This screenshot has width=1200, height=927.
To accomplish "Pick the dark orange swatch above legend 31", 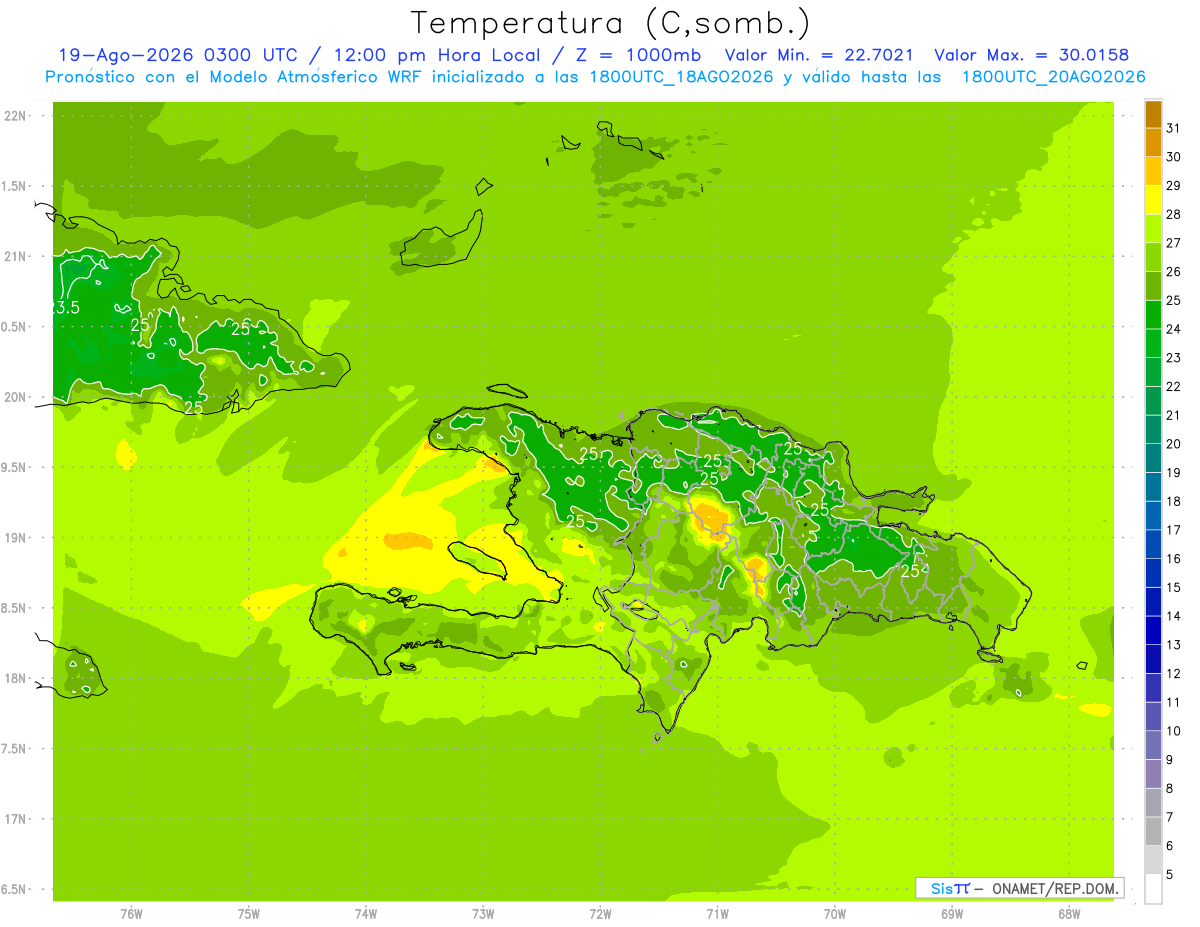I will pyautogui.click(x=1154, y=114).
